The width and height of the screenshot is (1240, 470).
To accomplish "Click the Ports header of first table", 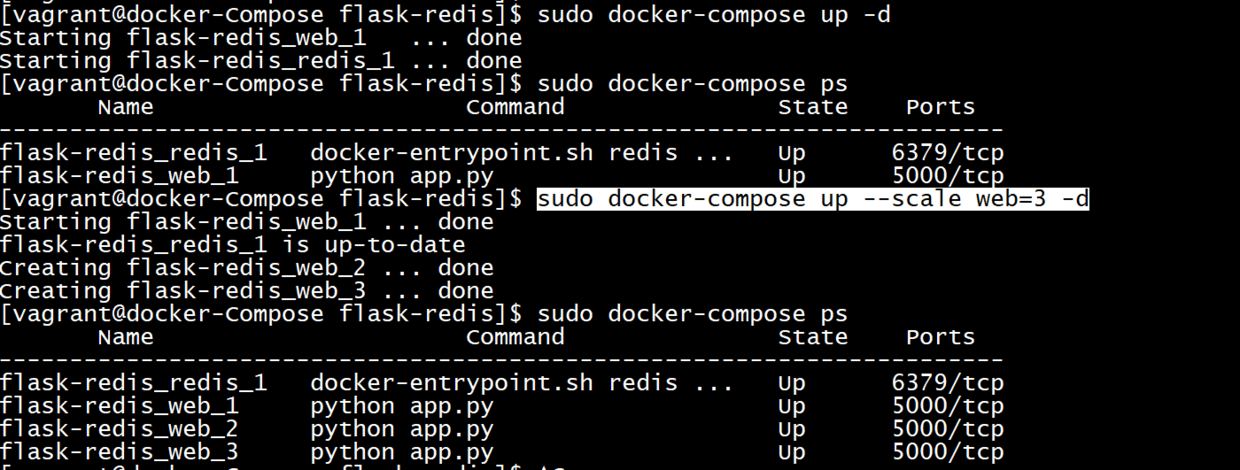I will 940,107.
